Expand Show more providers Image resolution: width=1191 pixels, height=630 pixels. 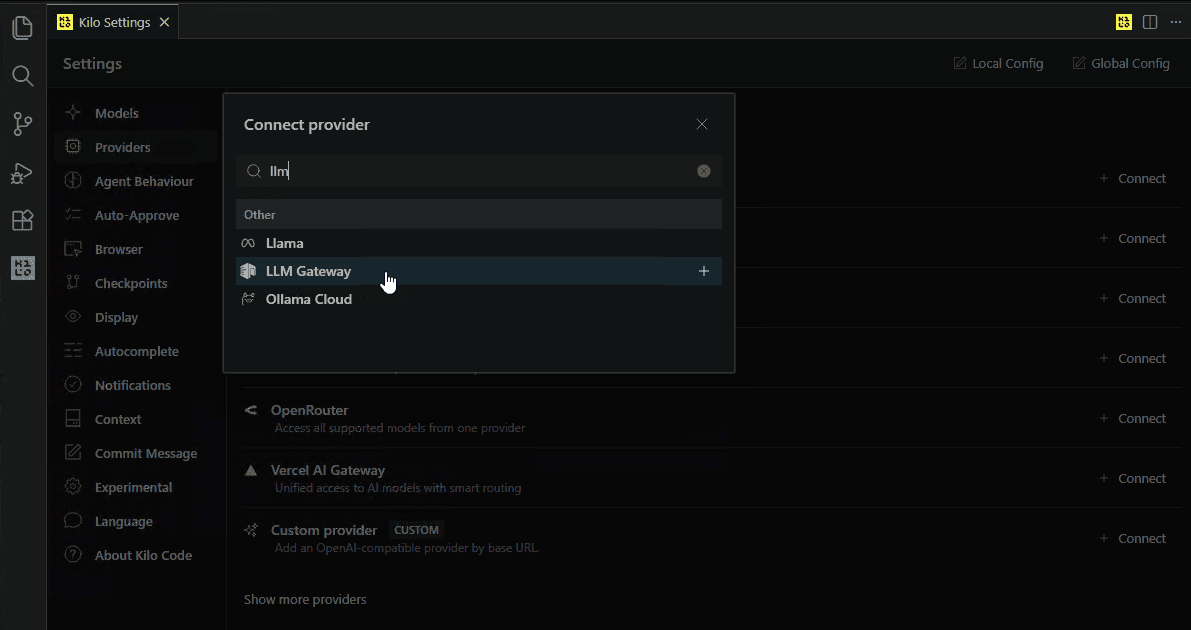pyautogui.click(x=305, y=600)
